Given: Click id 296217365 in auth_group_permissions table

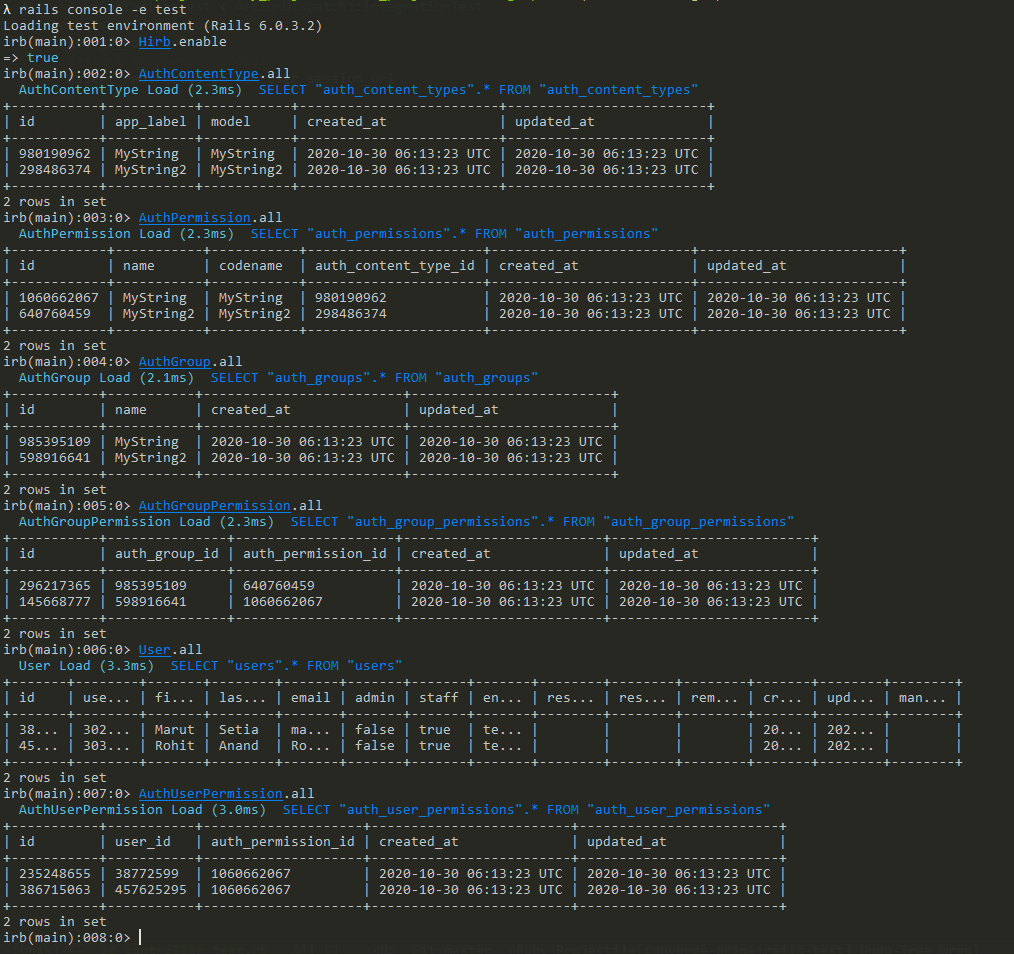Looking at the screenshot, I should tap(55, 586).
